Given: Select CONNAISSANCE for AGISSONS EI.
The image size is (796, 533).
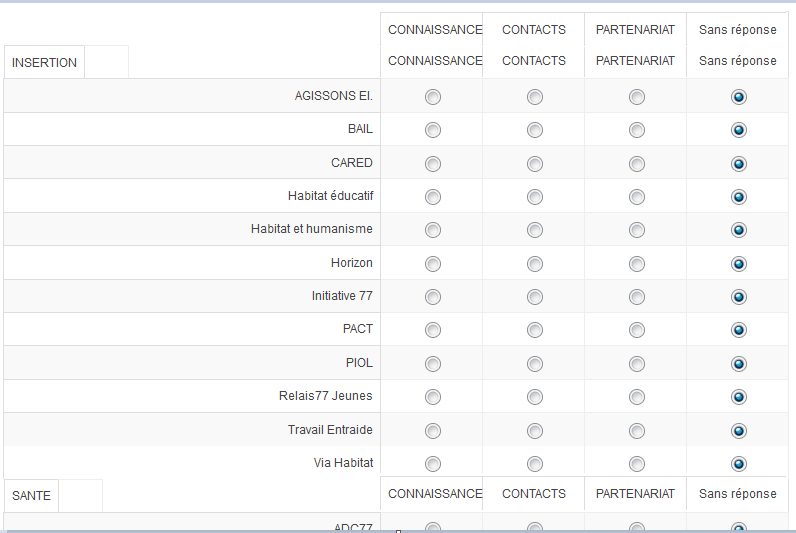Looking at the screenshot, I should coord(433,97).
